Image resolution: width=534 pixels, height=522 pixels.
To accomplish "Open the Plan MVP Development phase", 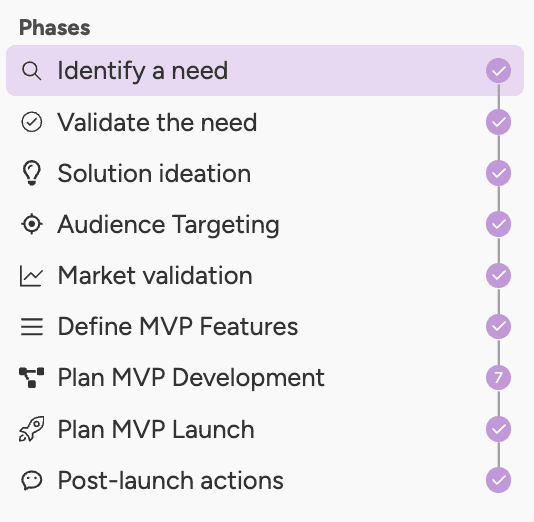I will pos(265,377).
